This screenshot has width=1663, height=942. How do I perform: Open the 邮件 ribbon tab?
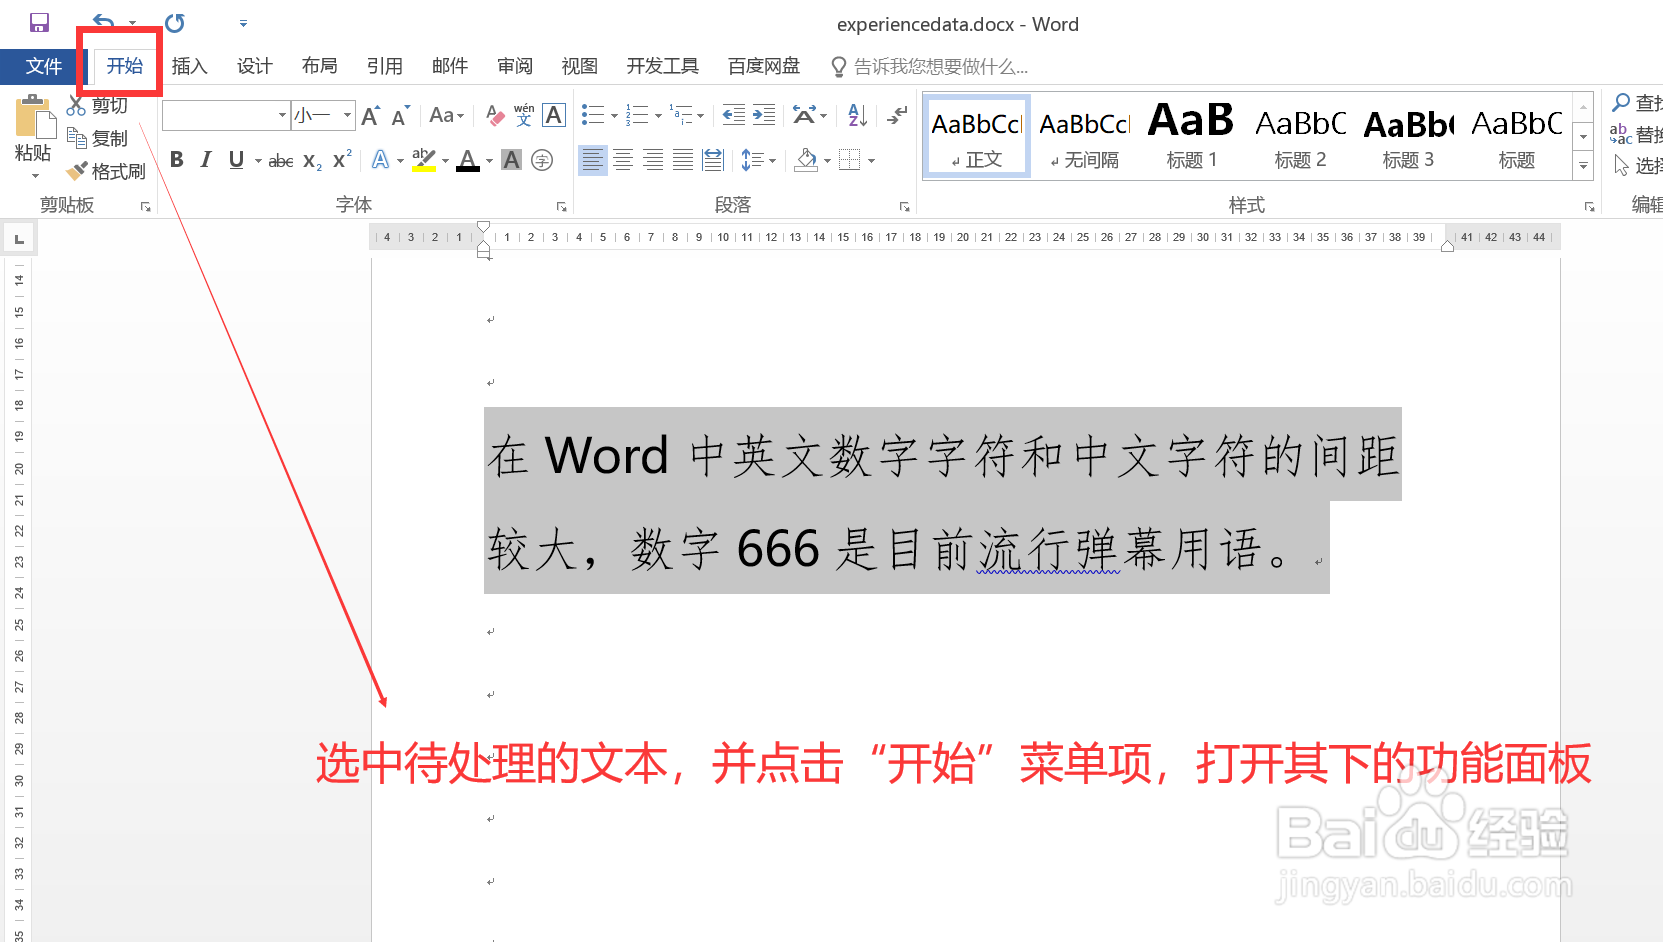[449, 66]
